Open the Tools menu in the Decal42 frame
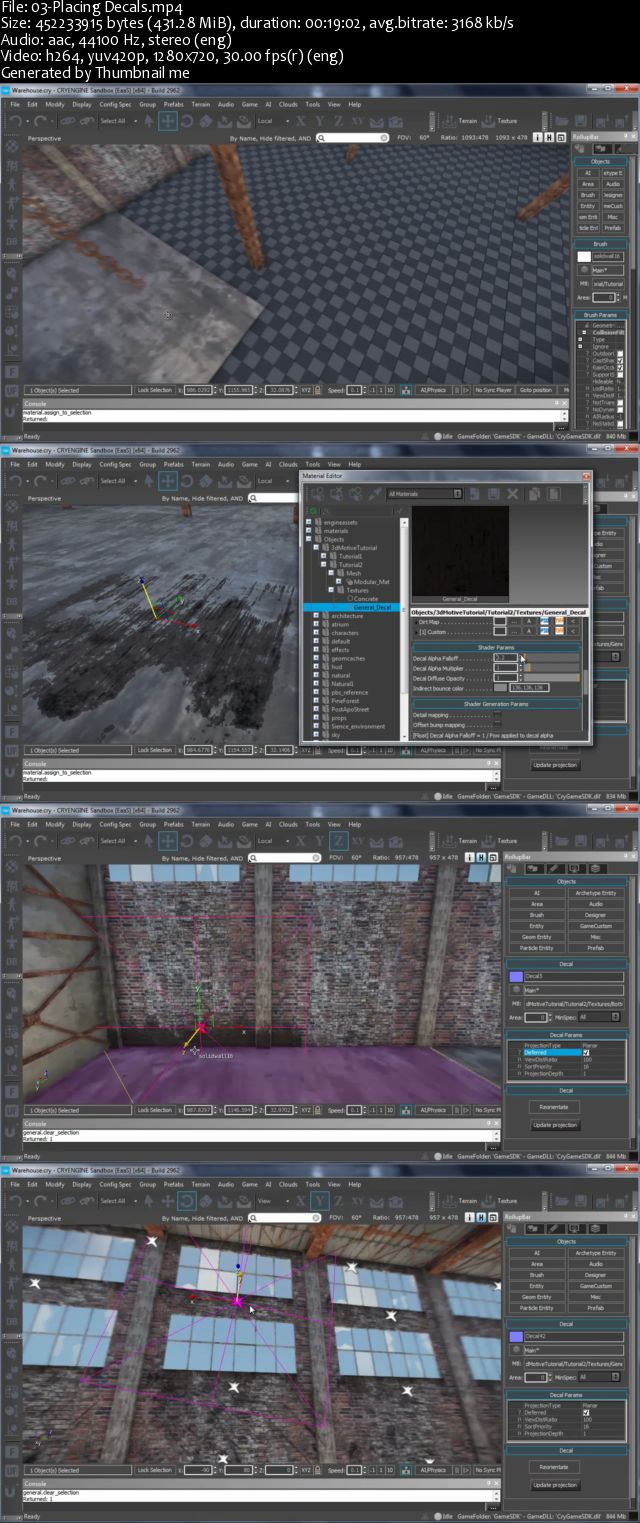This screenshot has width=640, height=1523. [x=313, y=1184]
